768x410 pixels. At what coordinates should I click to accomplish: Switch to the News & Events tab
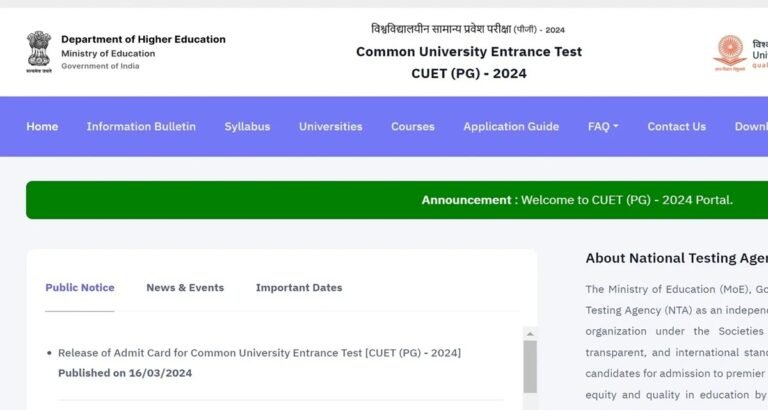[x=185, y=288]
